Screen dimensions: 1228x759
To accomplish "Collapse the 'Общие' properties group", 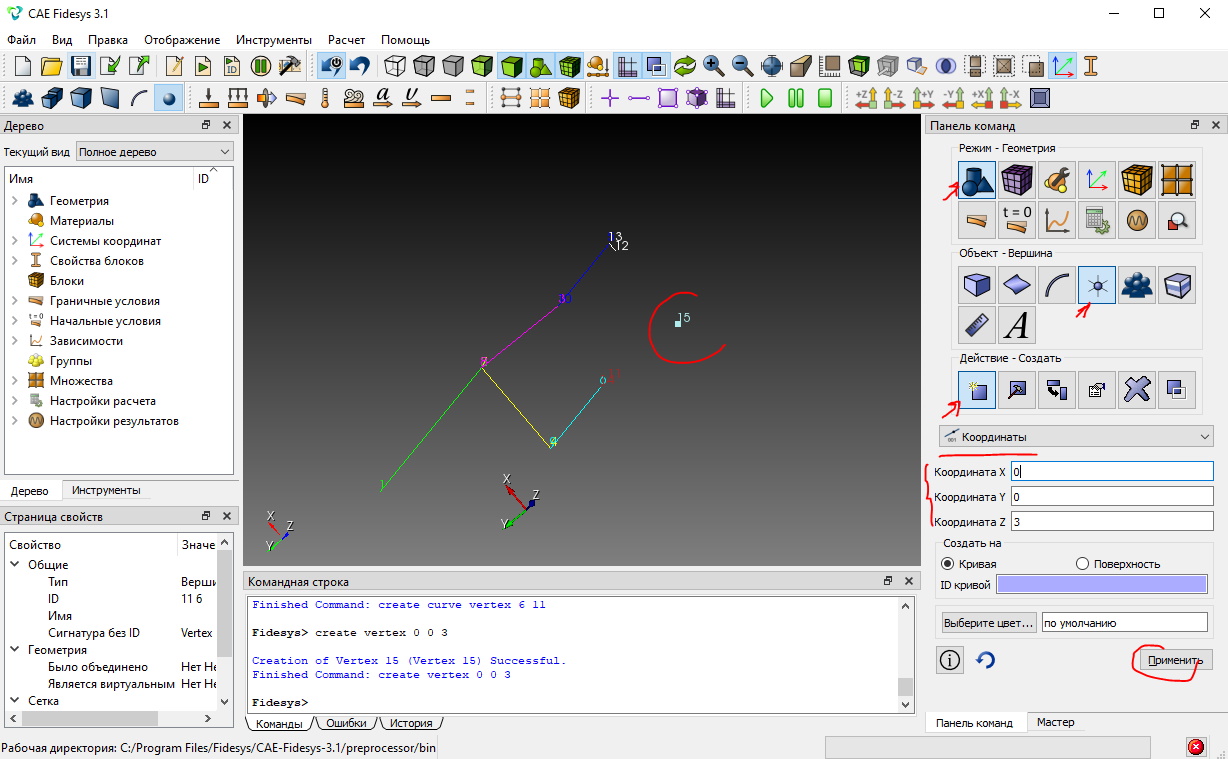I will [15, 565].
